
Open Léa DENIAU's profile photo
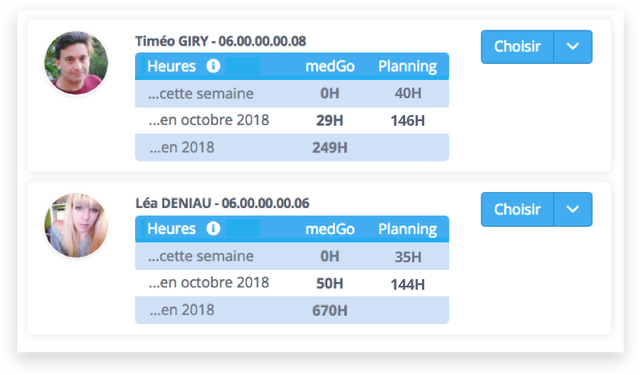click(76, 225)
